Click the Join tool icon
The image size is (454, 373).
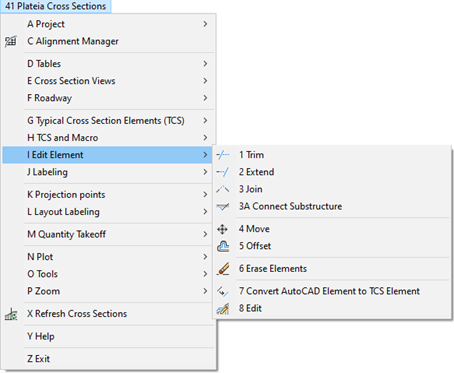(223, 189)
